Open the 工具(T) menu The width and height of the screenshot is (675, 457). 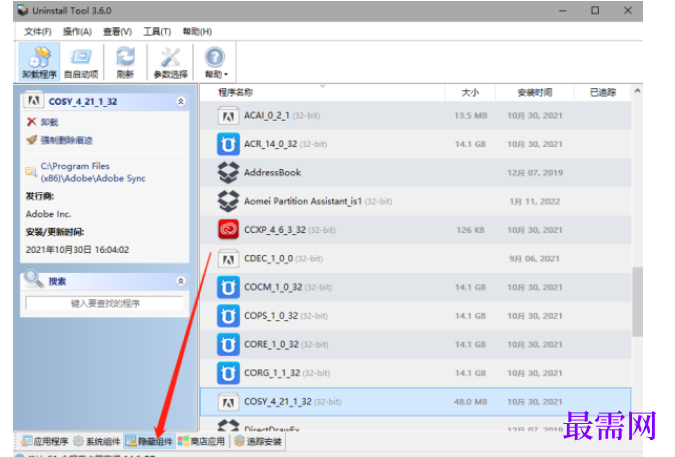pyautogui.click(x=157, y=31)
